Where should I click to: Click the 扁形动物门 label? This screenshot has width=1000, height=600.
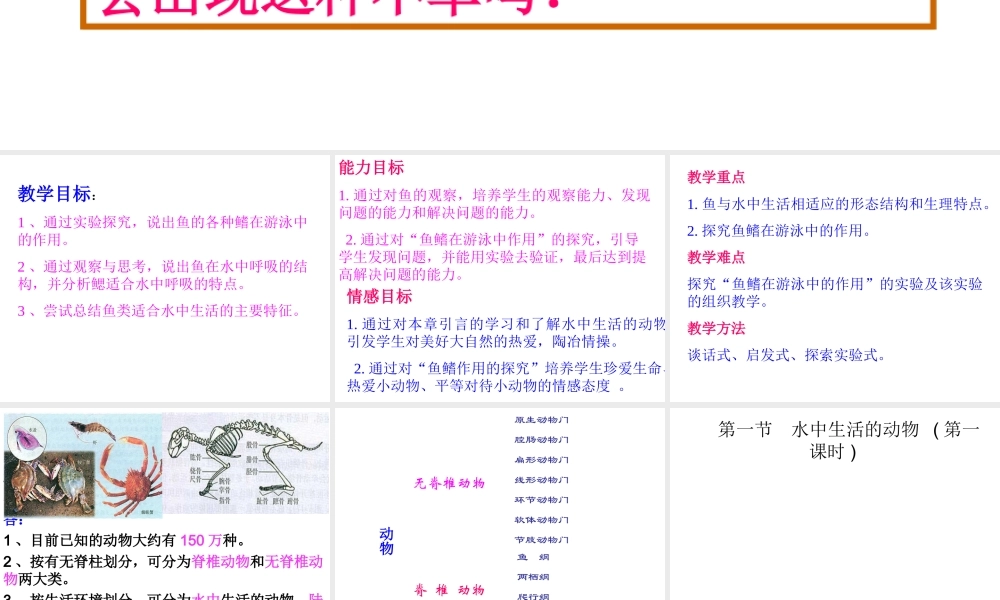click(x=541, y=460)
